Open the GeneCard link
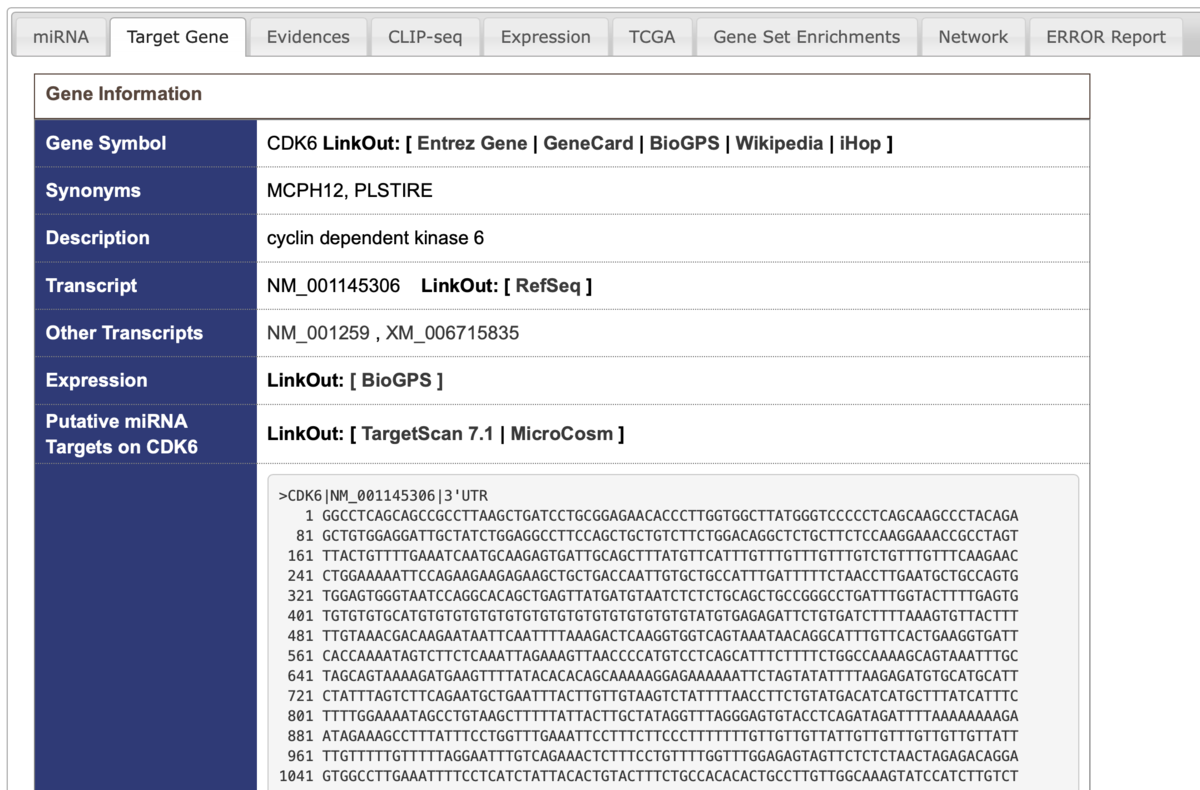 pos(588,143)
